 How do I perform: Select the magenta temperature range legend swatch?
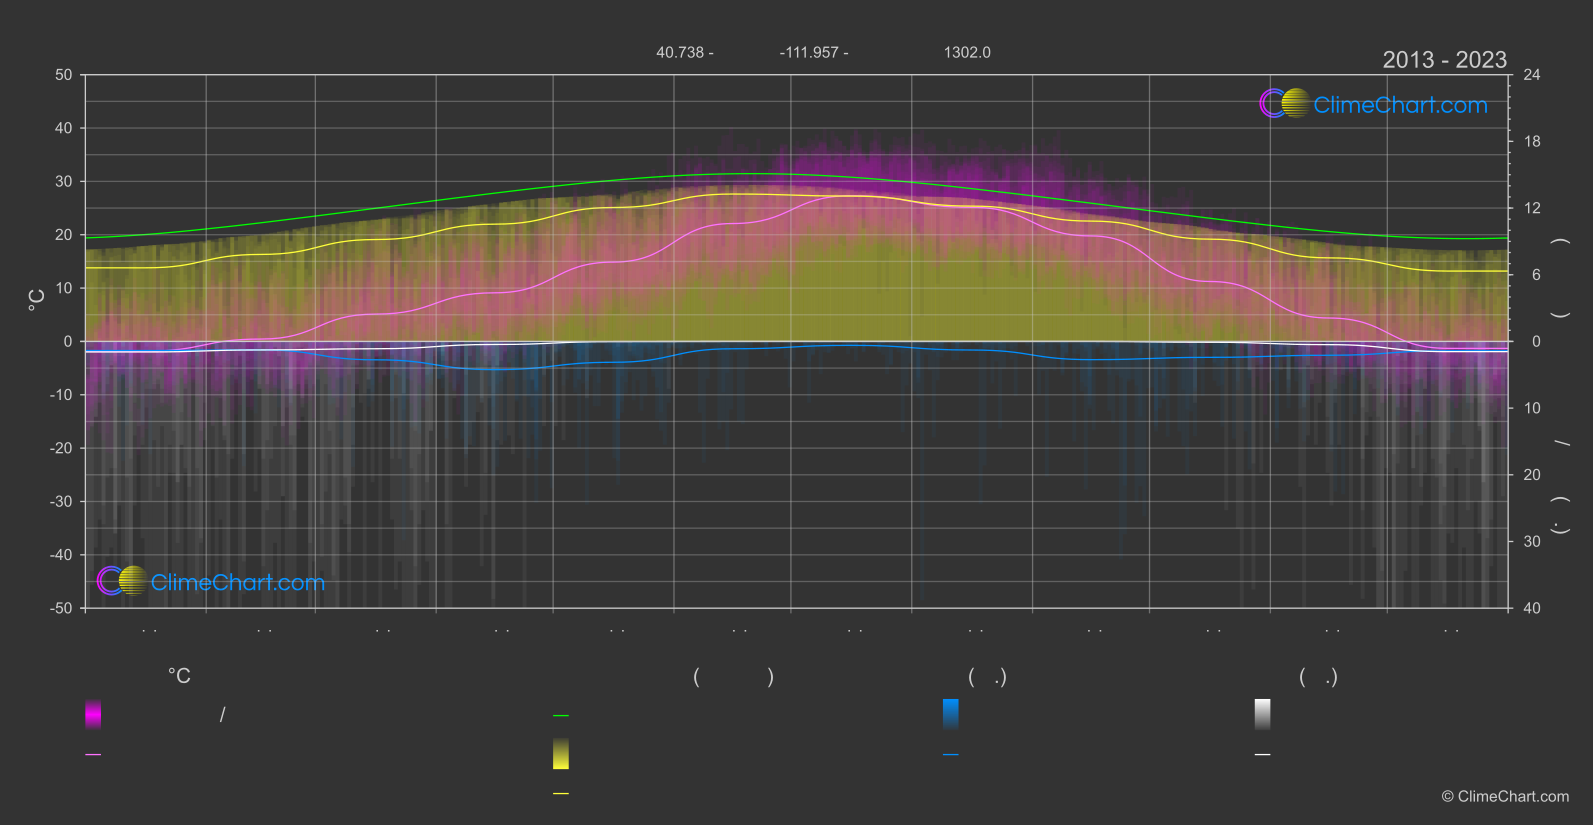pos(93,714)
